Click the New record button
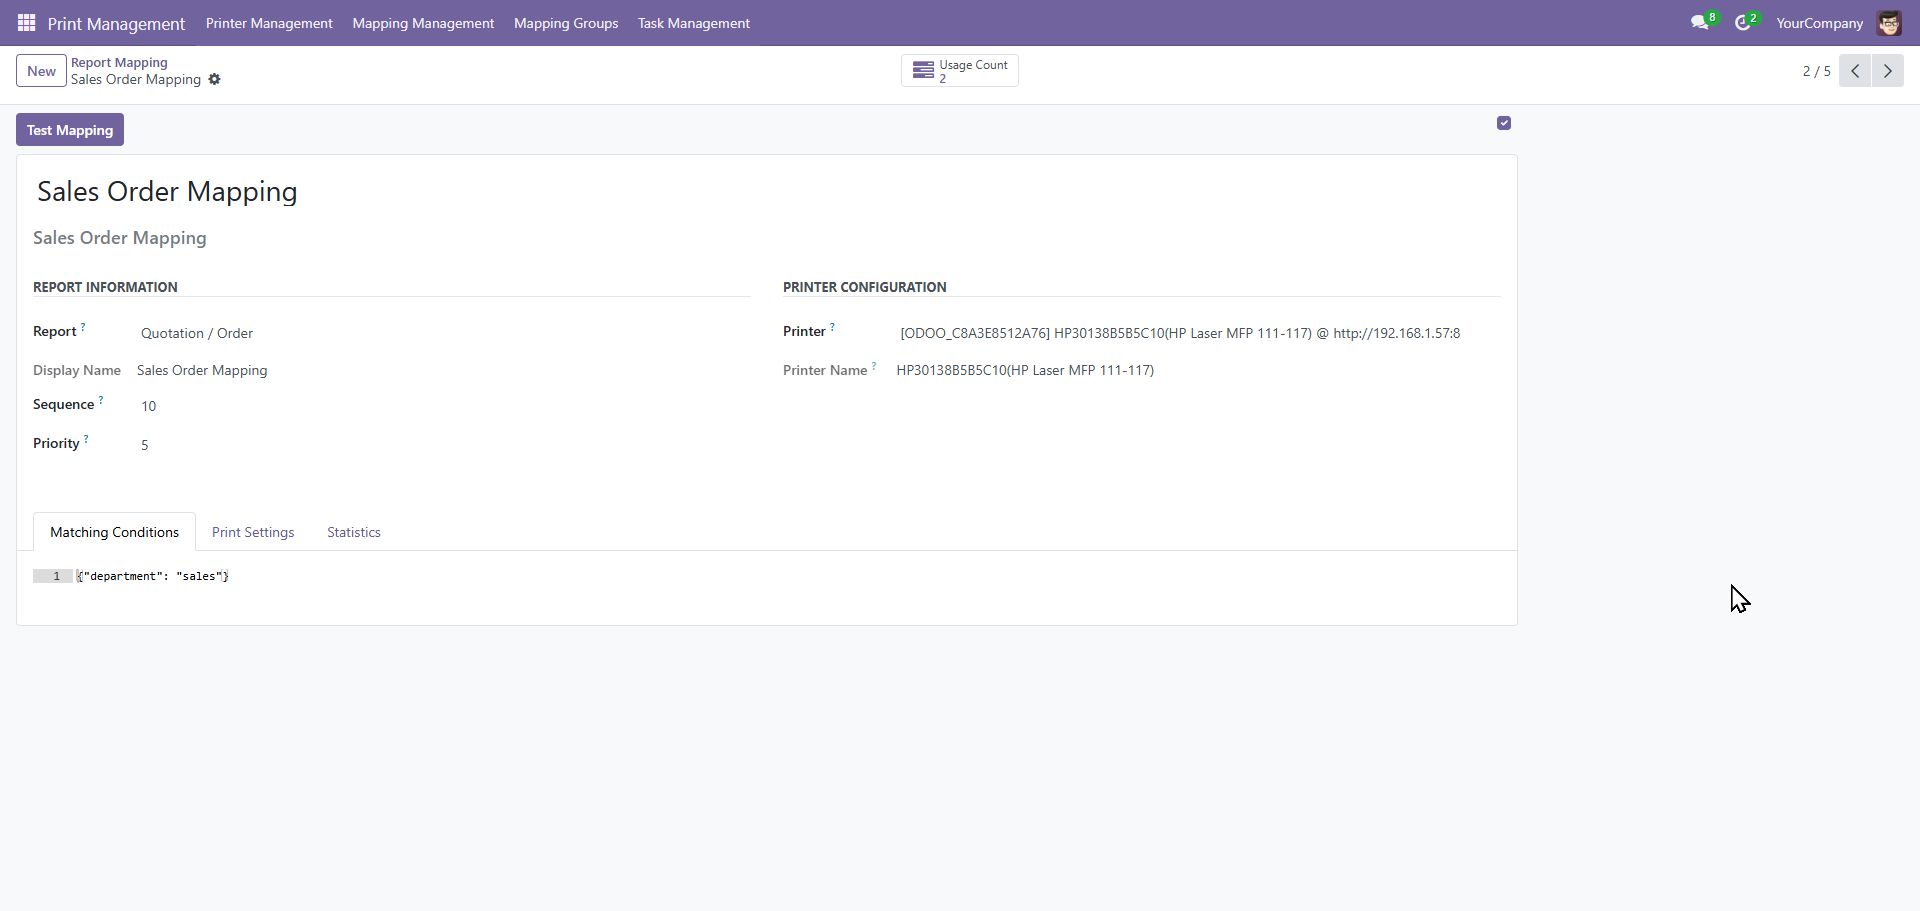The image size is (1920, 911). click(41, 71)
